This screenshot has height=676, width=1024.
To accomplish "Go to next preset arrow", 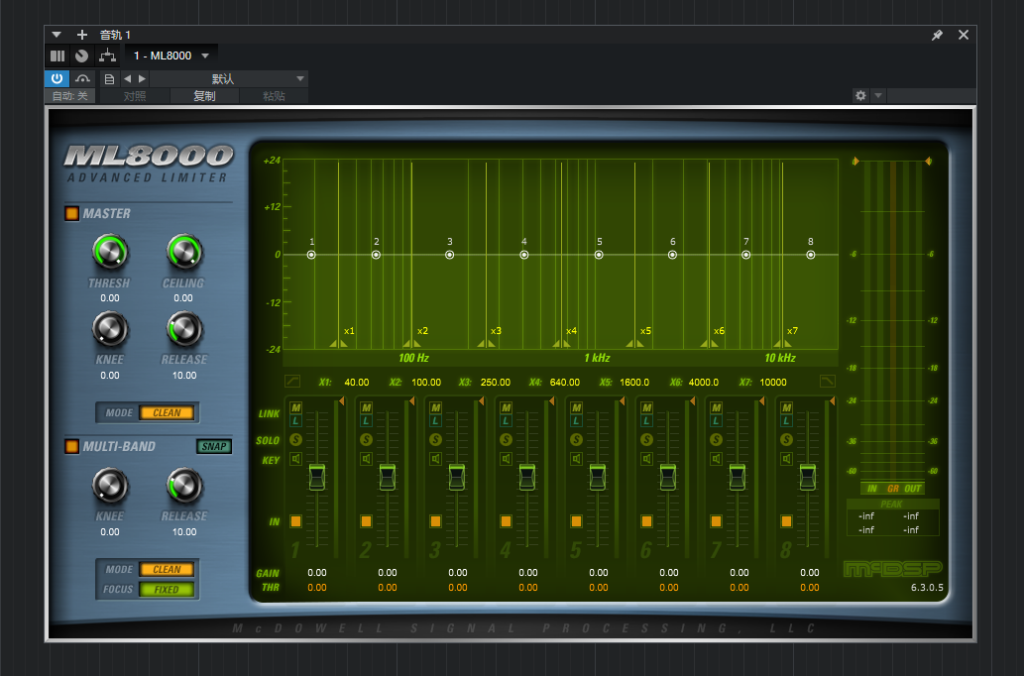I will point(142,79).
